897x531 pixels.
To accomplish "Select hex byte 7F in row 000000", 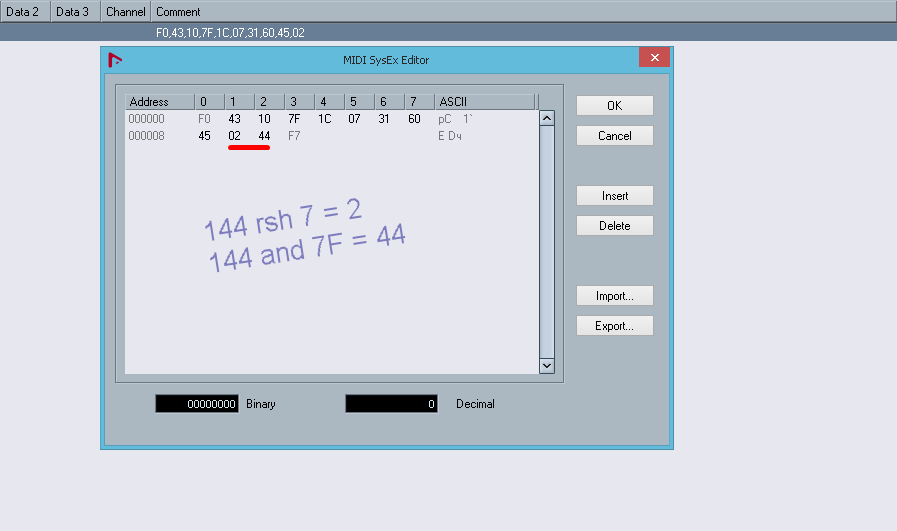I will 294,119.
